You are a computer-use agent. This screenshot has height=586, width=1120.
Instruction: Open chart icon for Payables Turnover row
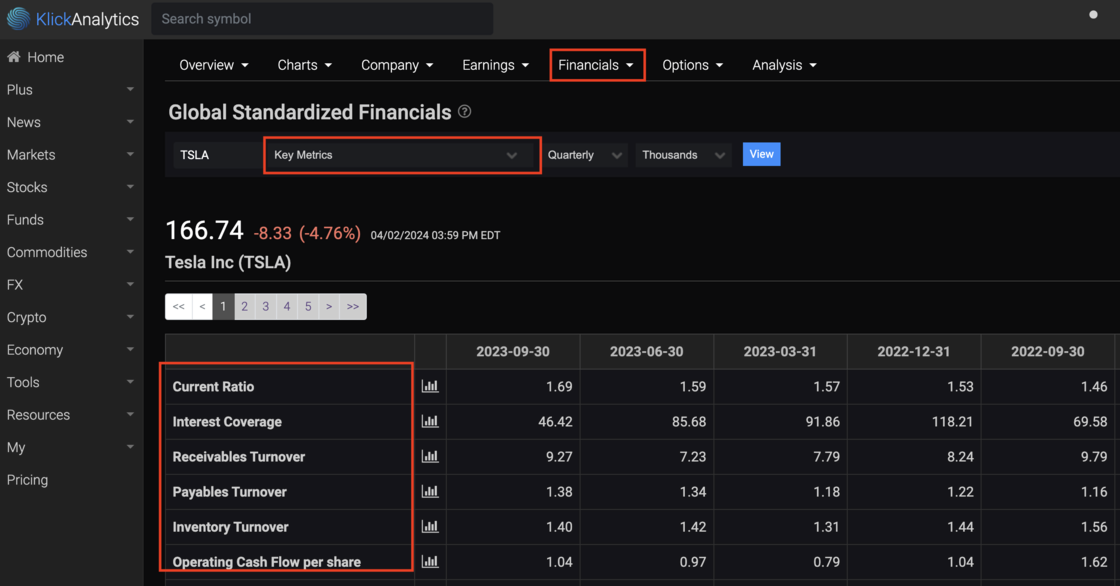point(430,492)
